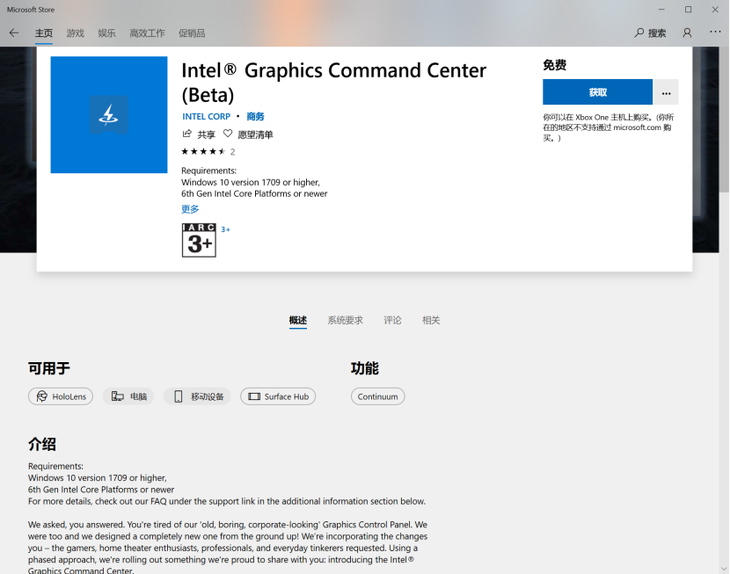Expand the description via 更多 link
730x574 pixels.
pyautogui.click(x=190, y=209)
